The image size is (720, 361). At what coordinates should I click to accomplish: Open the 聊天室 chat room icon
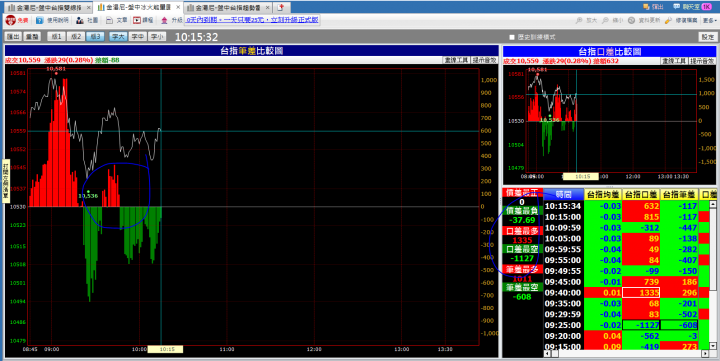676,6
